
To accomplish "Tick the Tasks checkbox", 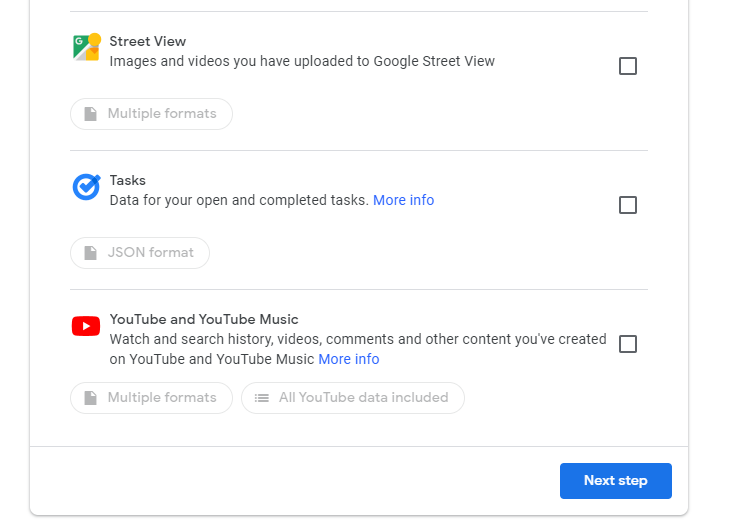I will (628, 205).
